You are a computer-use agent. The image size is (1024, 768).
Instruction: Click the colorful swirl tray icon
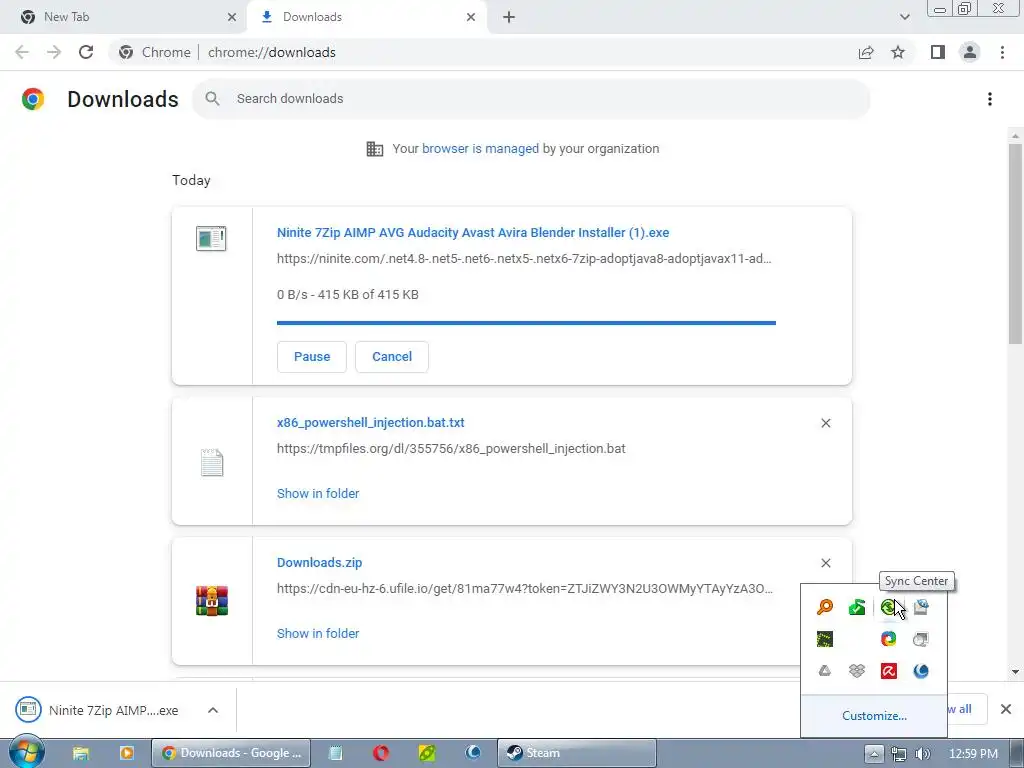tap(888, 639)
